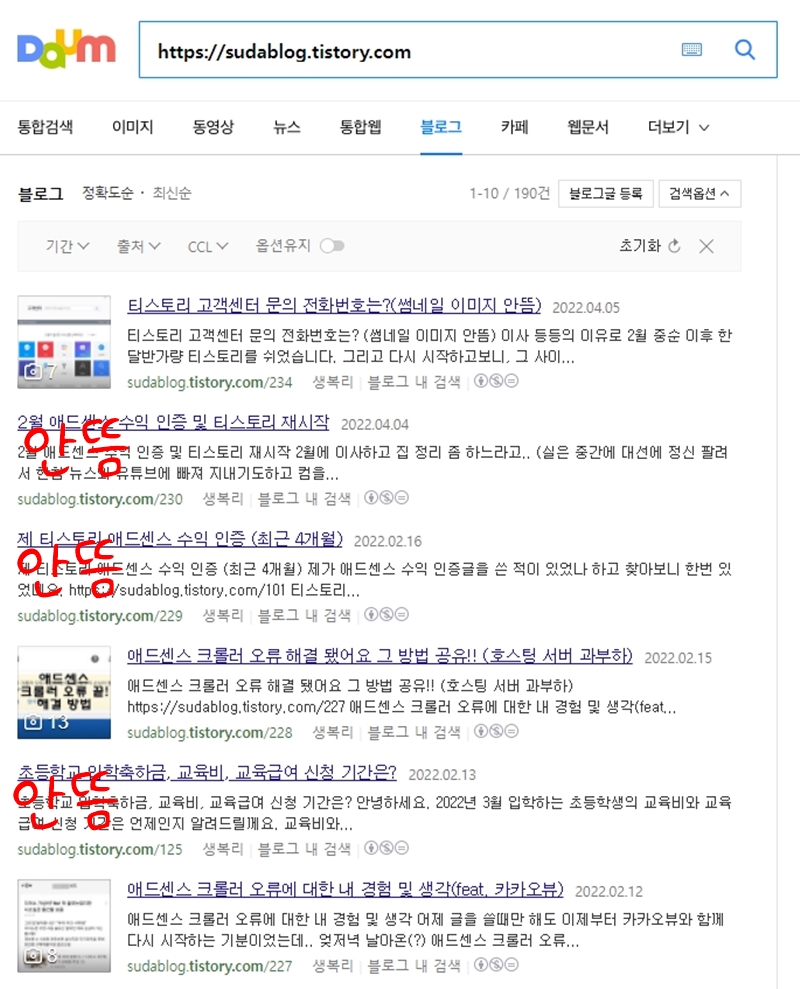
Task: Click 블로그 내 검색 under /230 result
Action: (x=304, y=498)
